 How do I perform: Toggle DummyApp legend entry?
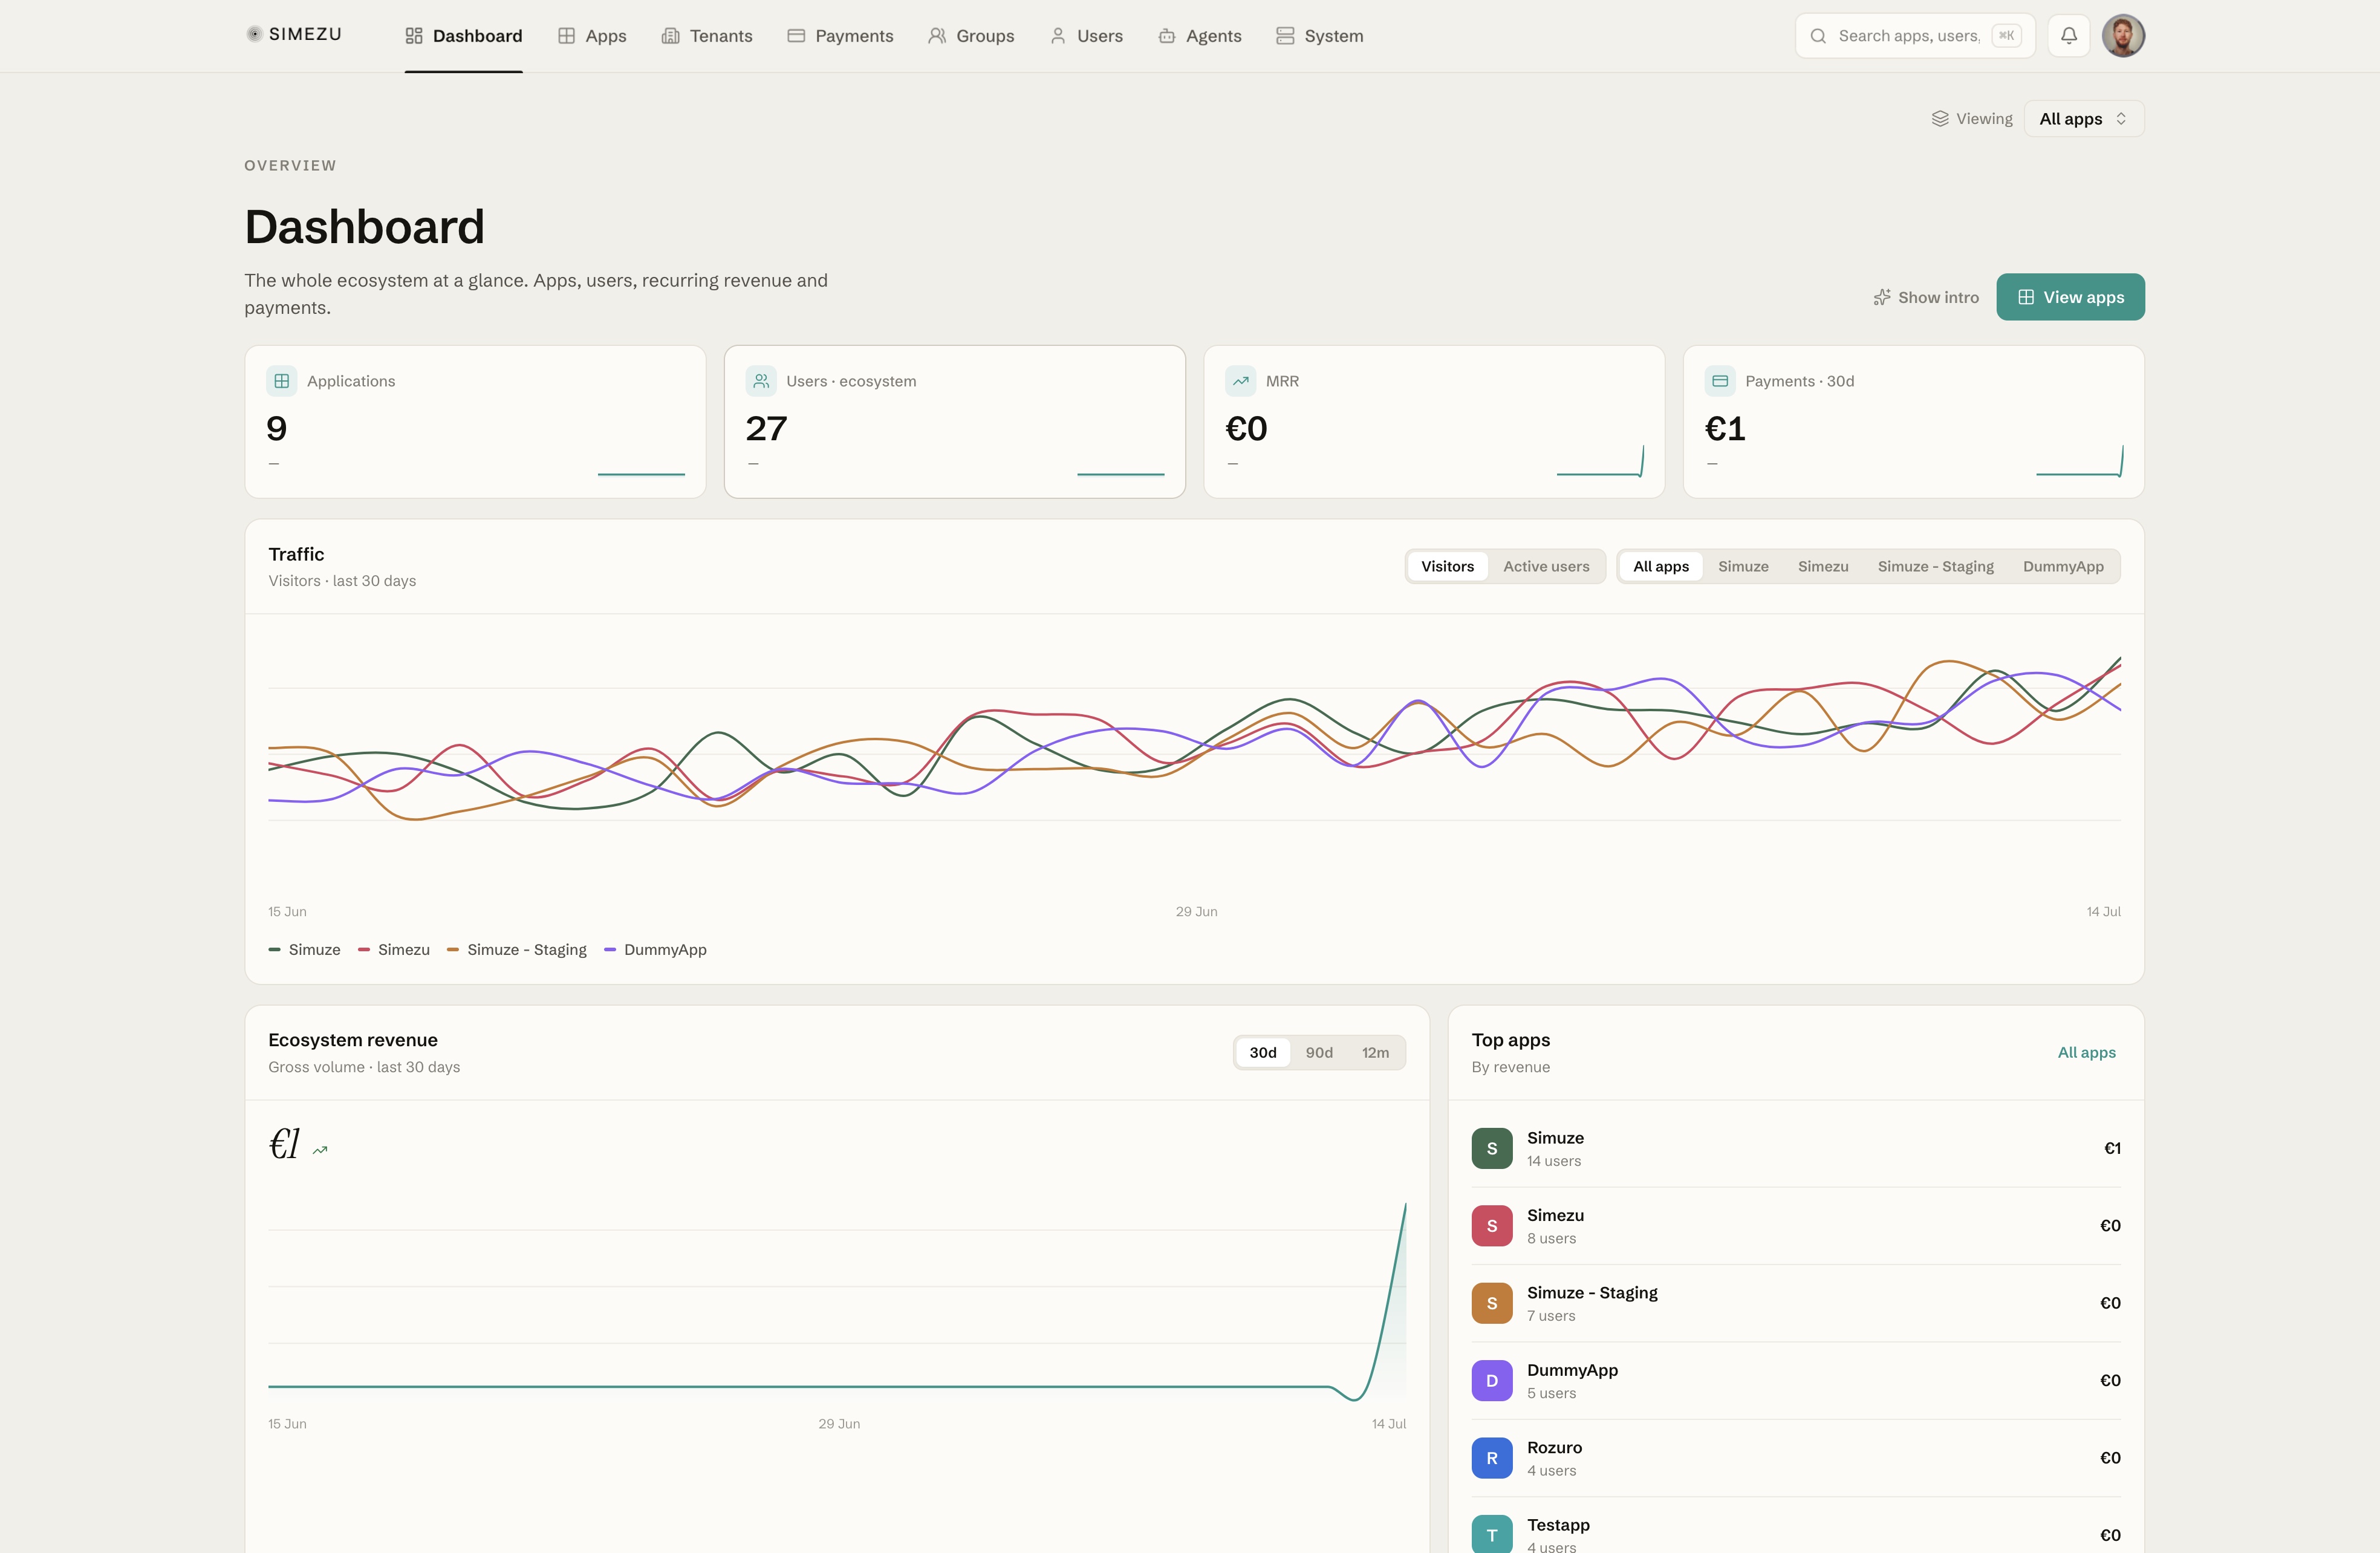coord(655,950)
